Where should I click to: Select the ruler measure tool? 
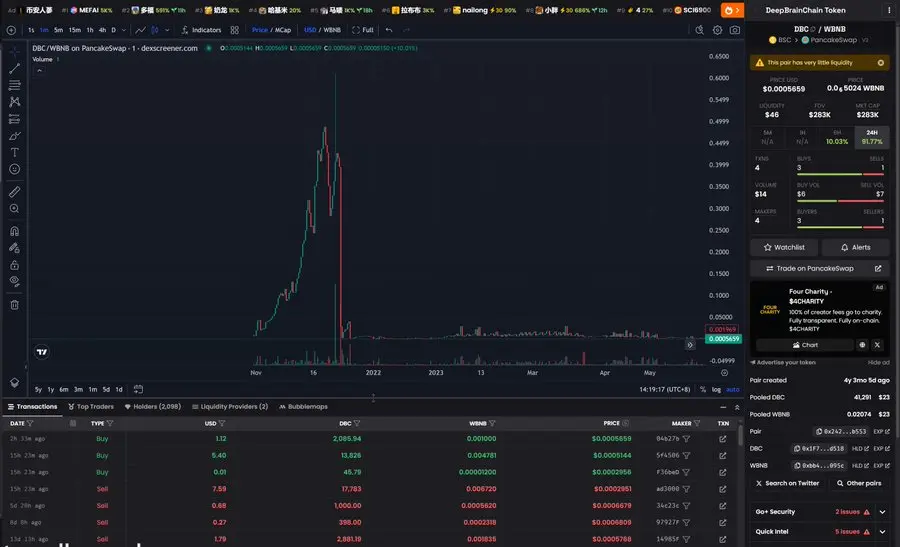pyautogui.click(x=14, y=192)
